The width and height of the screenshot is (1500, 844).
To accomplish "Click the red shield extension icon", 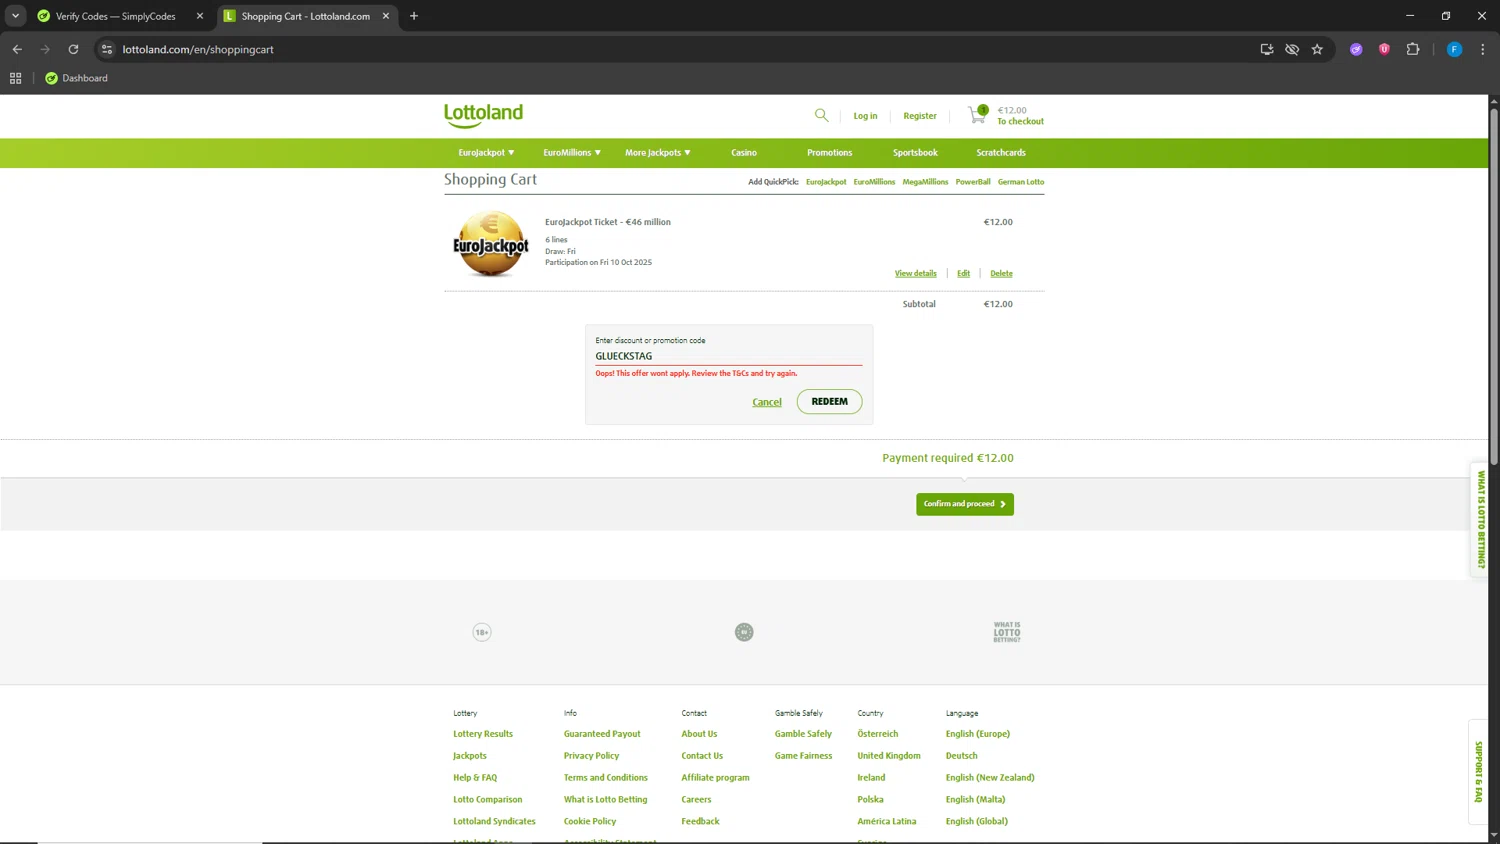I will pyautogui.click(x=1384, y=49).
